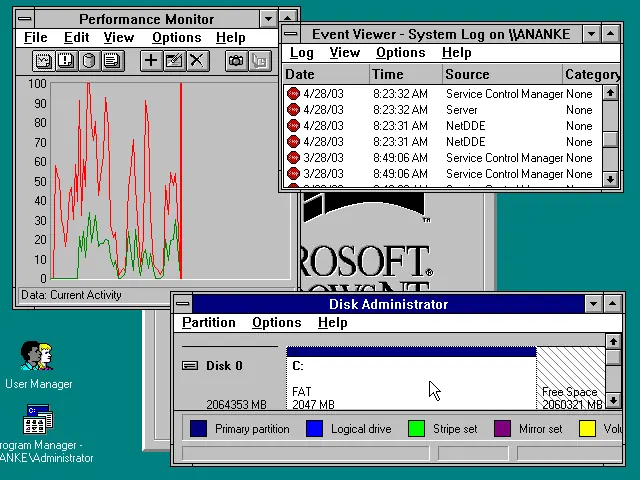Open the View menu in Performance Monitor
This screenshot has height=480, width=640.
coord(118,38)
